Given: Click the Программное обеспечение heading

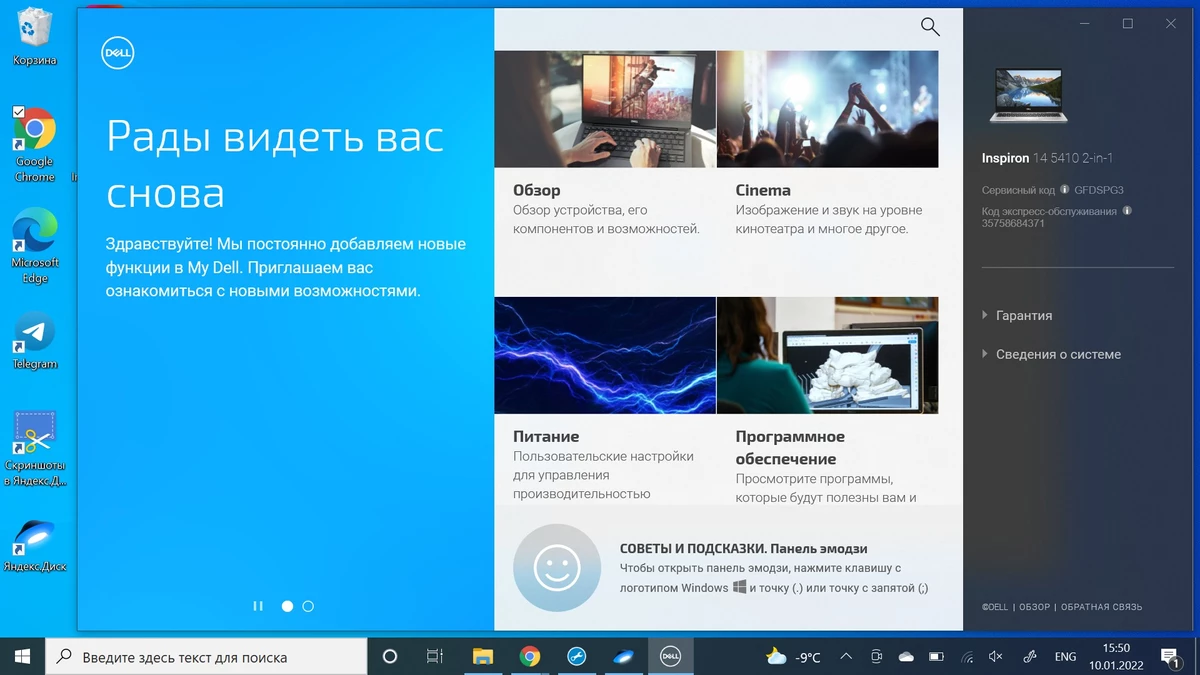Looking at the screenshot, I should click(x=790, y=448).
